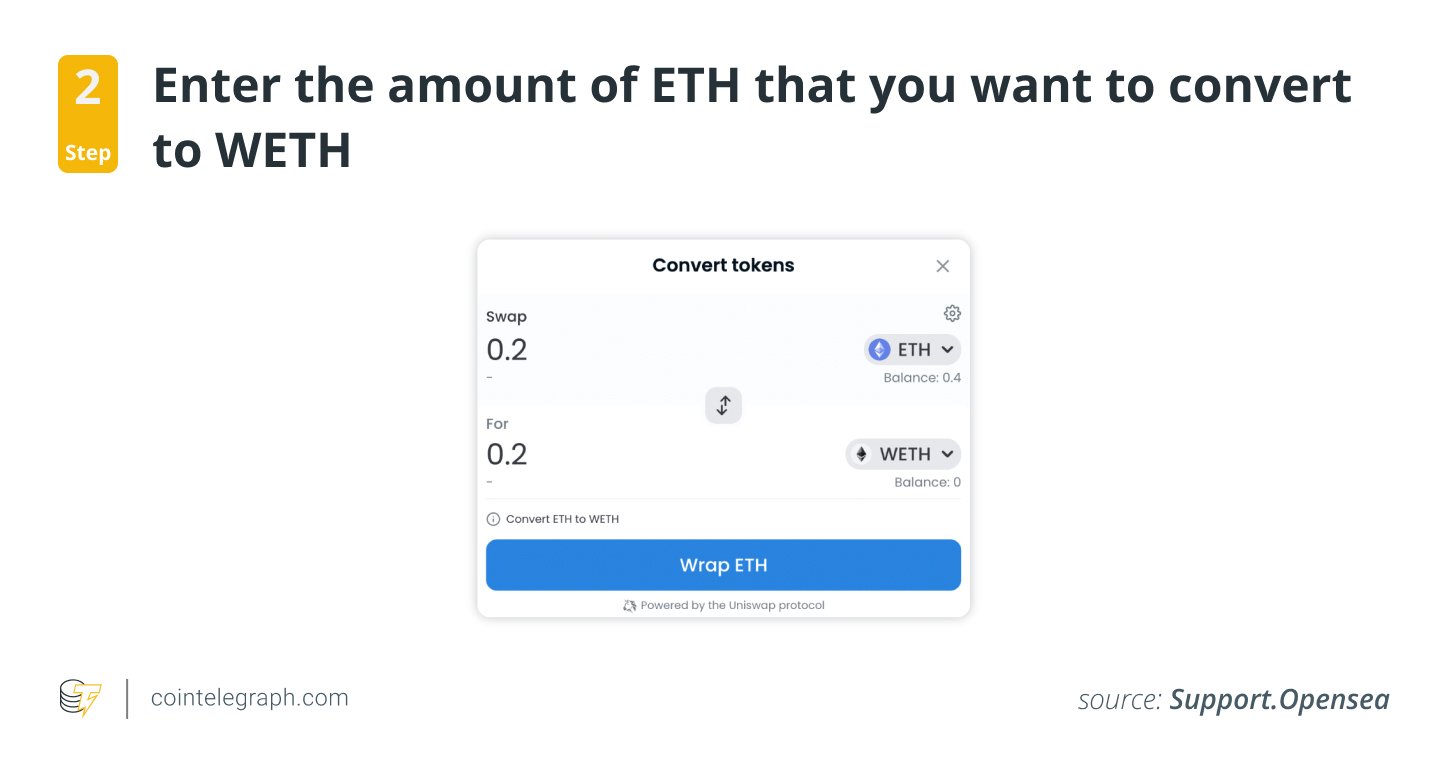
Task: Click the Support.Opensea source link
Action: (1280, 699)
